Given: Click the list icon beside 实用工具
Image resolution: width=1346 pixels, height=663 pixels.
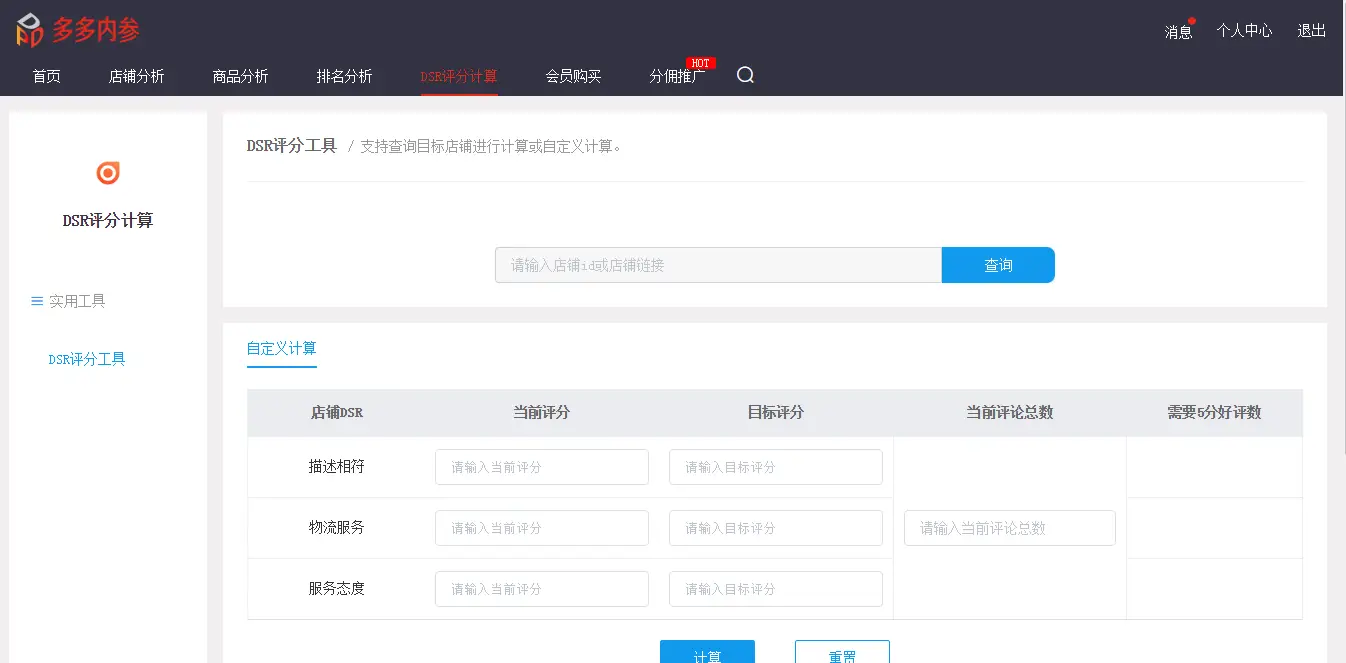Looking at the screenshot, I should tap(36, 298).
